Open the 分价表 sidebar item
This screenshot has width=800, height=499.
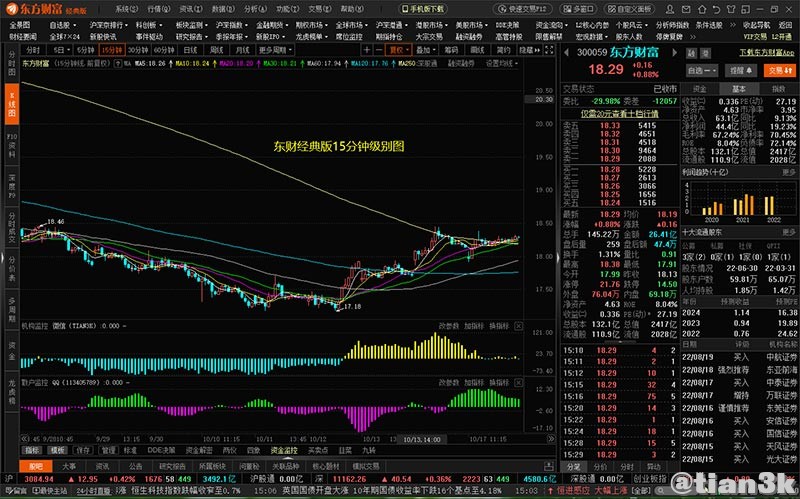pyautogui.click(x=12, y=268)
